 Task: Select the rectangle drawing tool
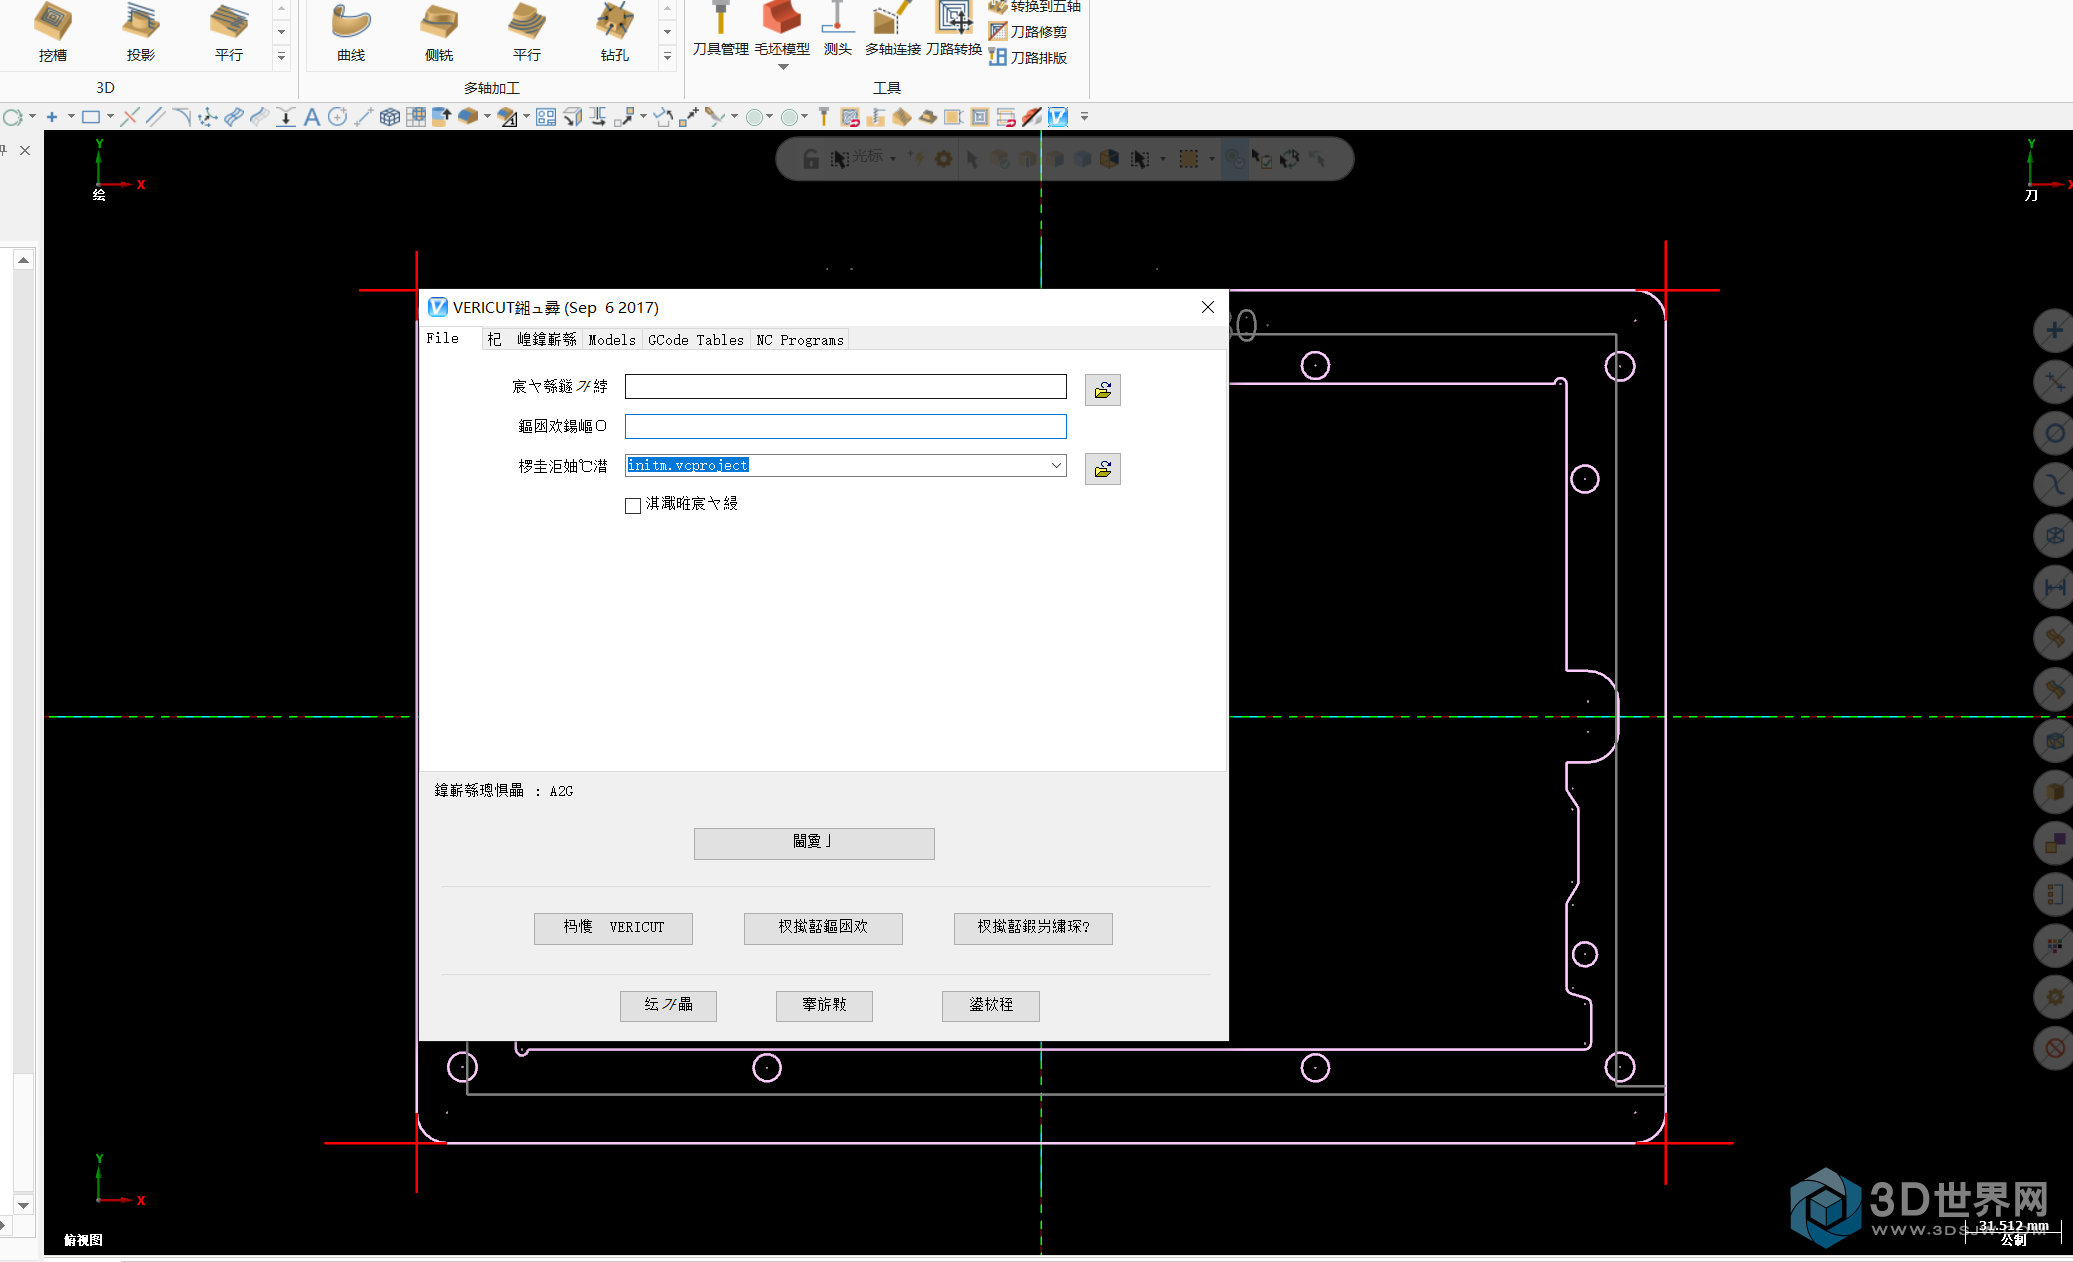point(91,117)
